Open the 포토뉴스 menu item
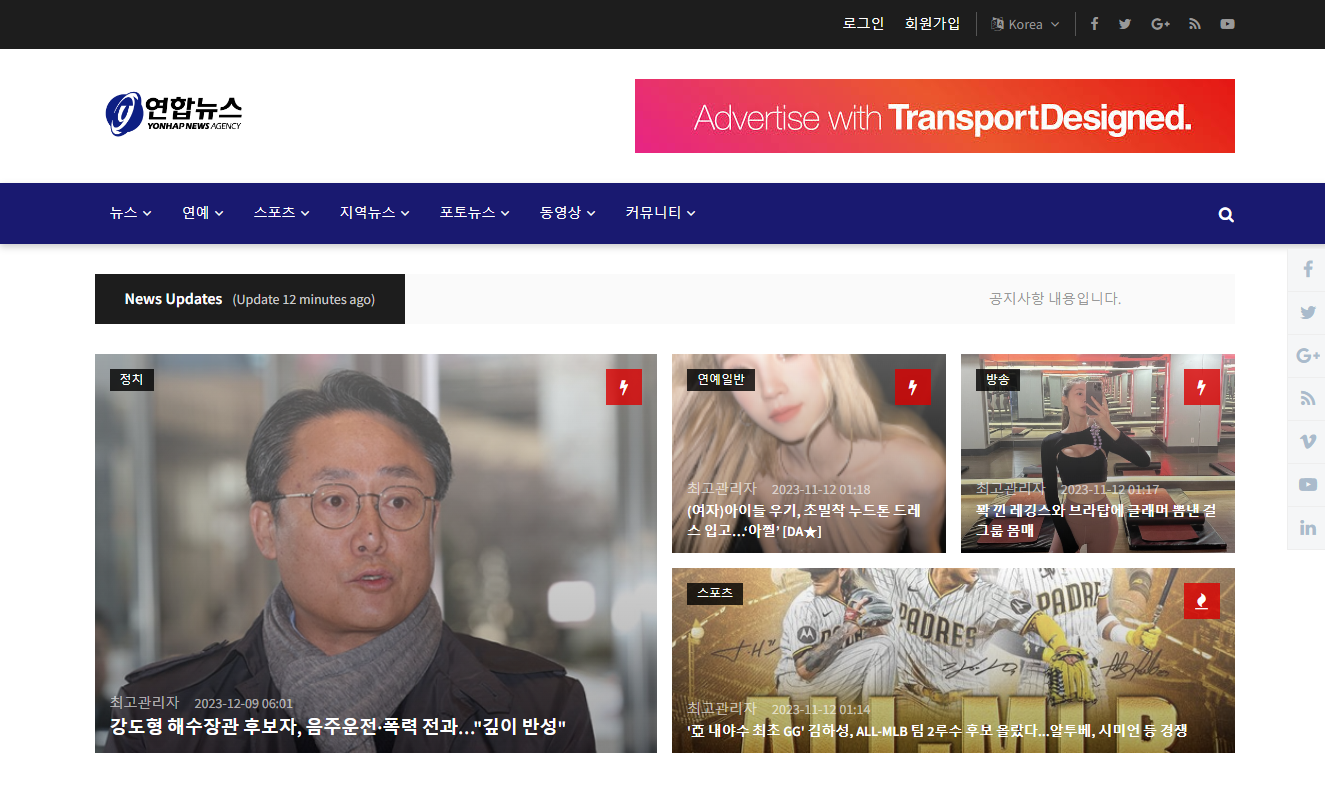The width and height of the screenshot is (1325, 797). (474, 213)
